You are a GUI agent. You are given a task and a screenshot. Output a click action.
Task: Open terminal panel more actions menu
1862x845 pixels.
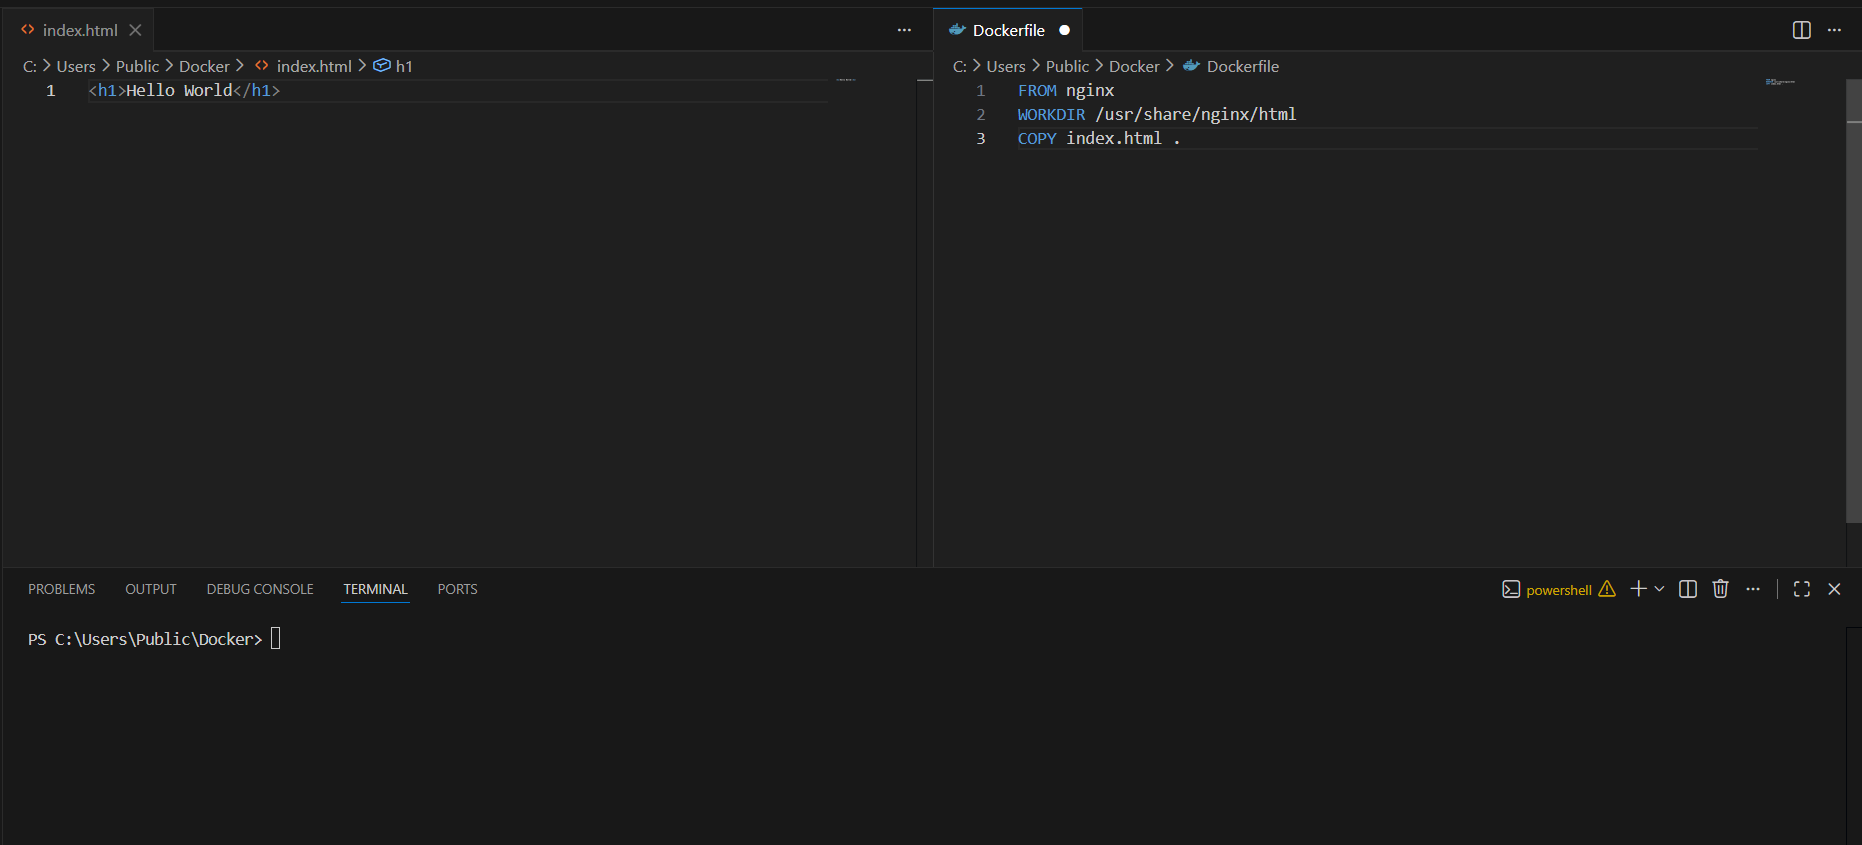point(1753,589)
